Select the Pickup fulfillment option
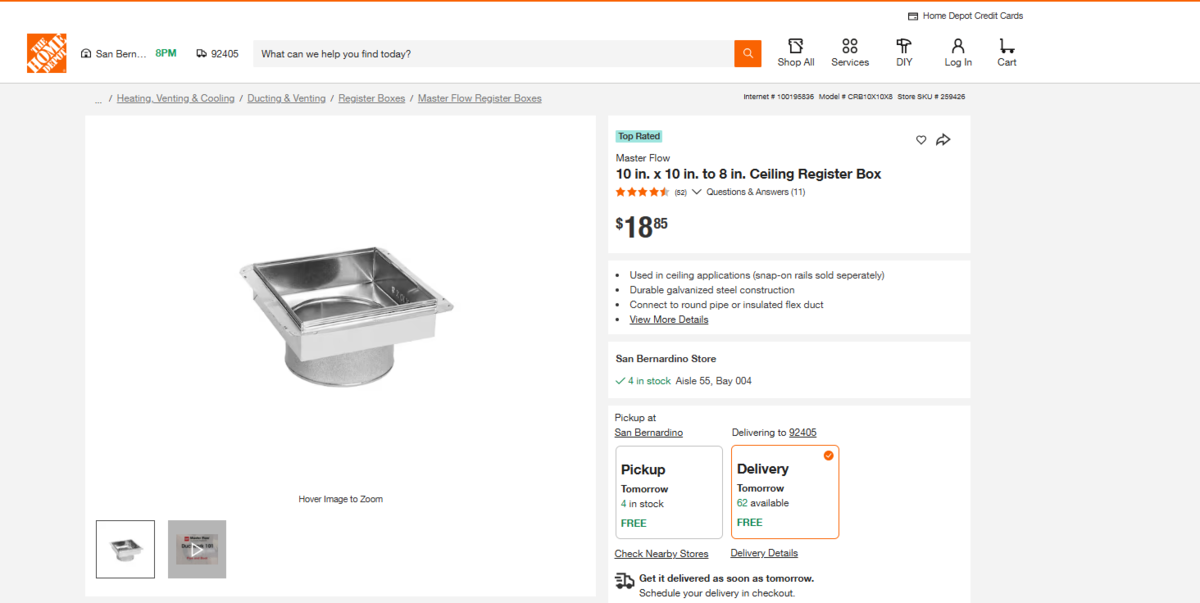The height and width of the screenshot is (603, 1200). click(668, 492)
